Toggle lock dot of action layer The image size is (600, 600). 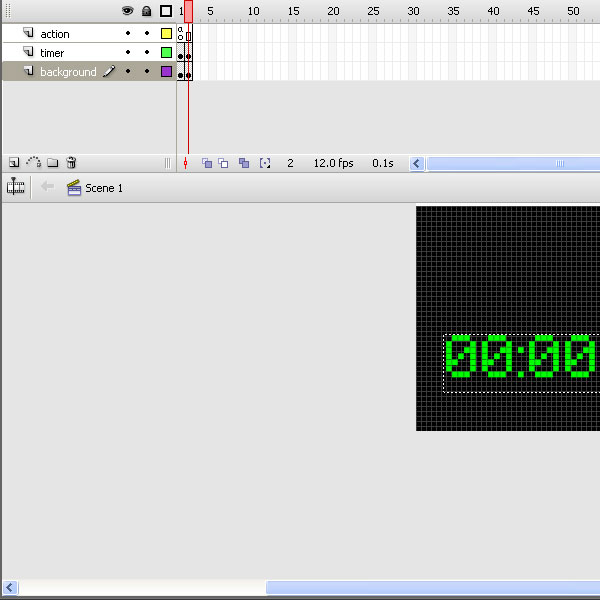pos(147,33)
